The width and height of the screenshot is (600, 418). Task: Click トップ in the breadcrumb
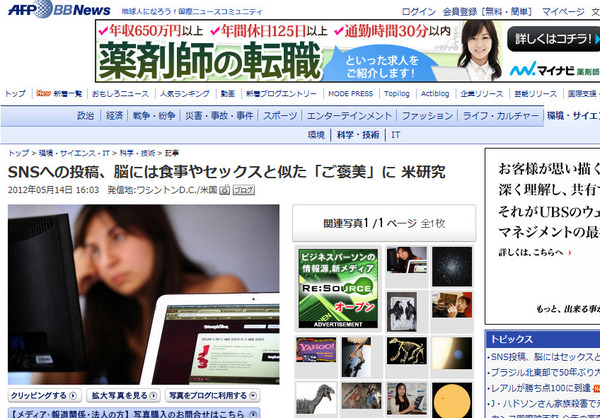(19, 153)
